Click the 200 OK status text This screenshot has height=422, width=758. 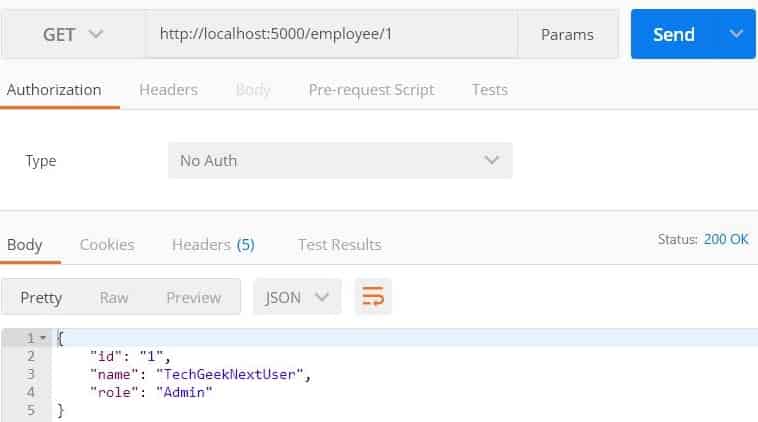coord(726,239)
